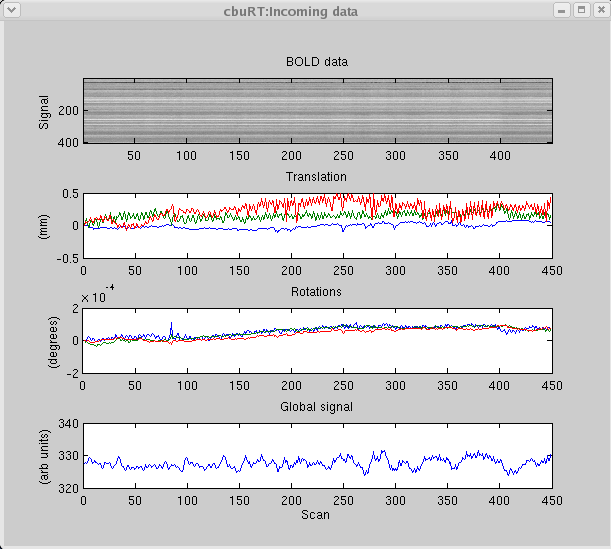611x549 pixels.
Task: Click inside the Translation plot area
Action: (316, 240)
